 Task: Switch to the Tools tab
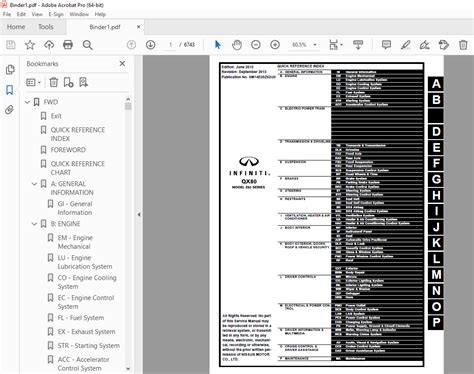coord(46,27)
